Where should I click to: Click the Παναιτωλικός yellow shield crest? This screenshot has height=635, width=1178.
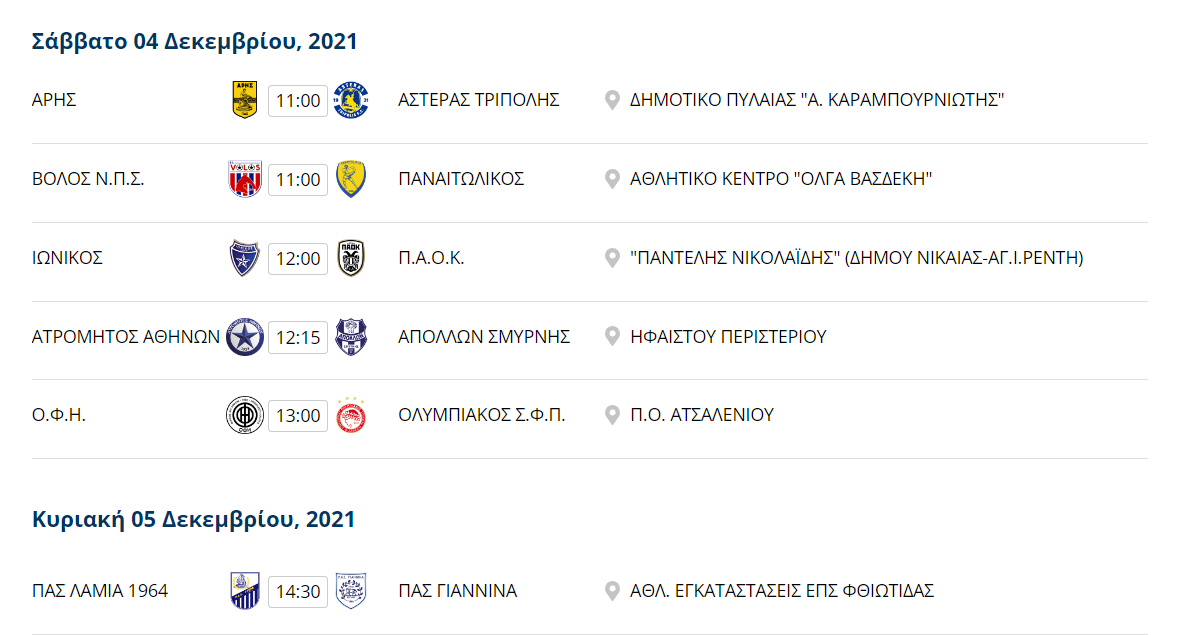pyautogui.click(x=351, y=179)
